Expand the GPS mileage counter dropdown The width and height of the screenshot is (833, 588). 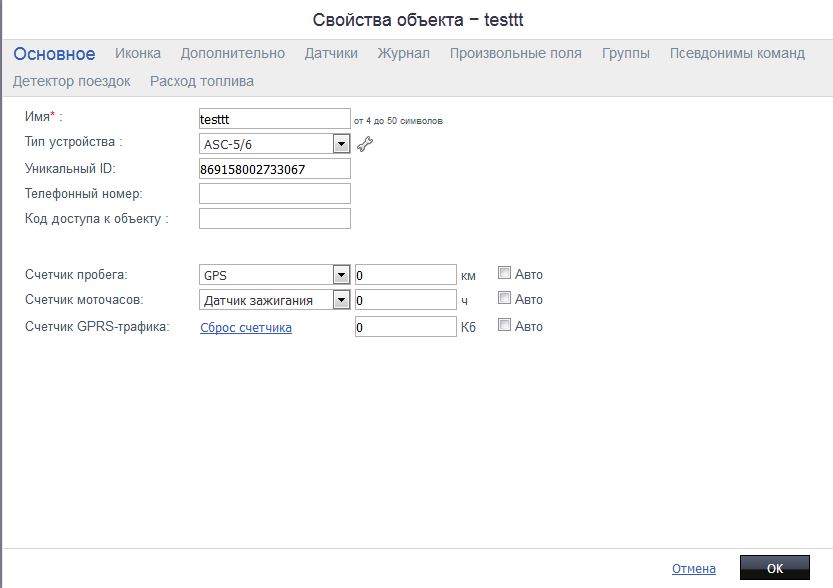(341, 274)
